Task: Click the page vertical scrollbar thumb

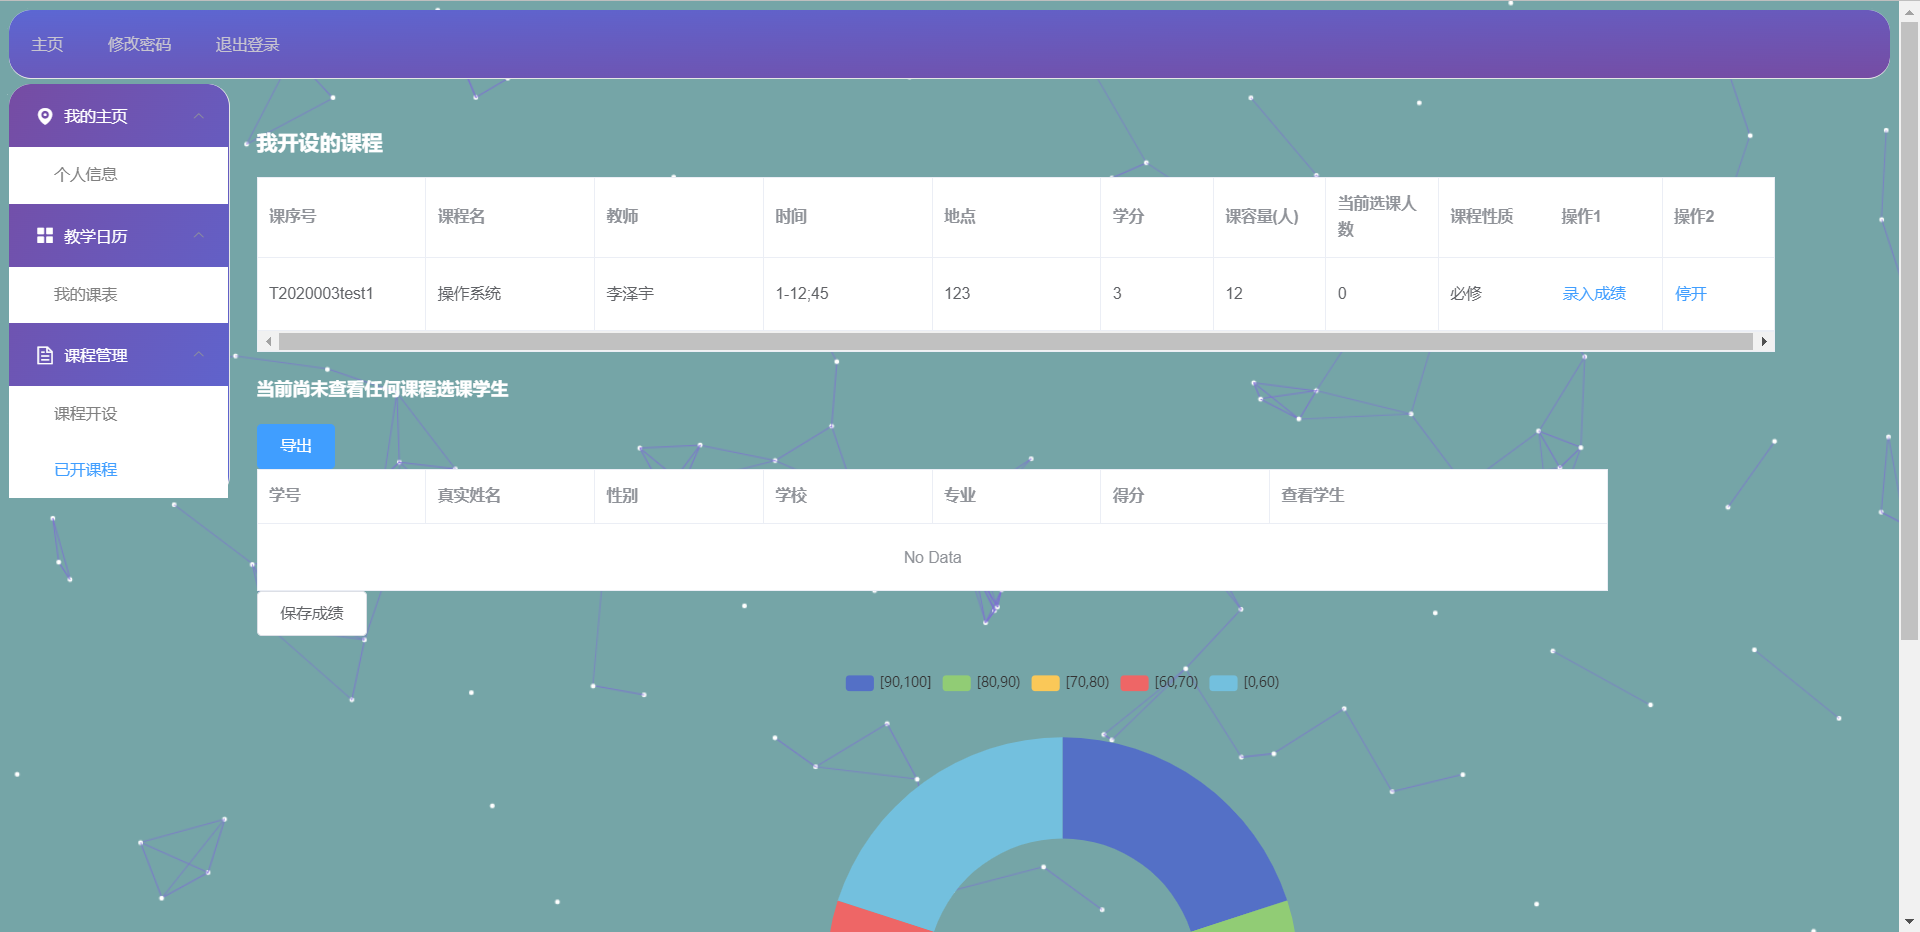Action: coord(1909,330)
